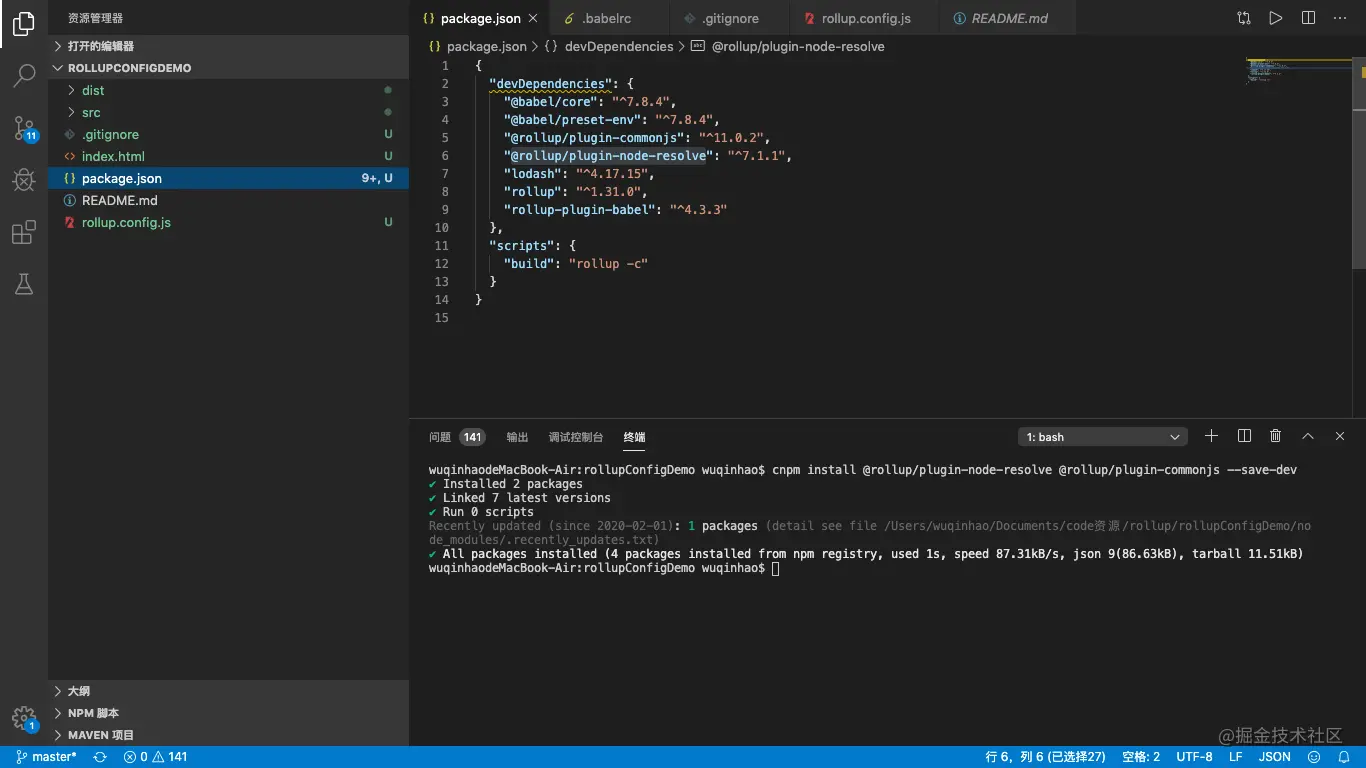
Task: Change encoding via UTF-8 status item
Action: click(x=1194, y=757)
